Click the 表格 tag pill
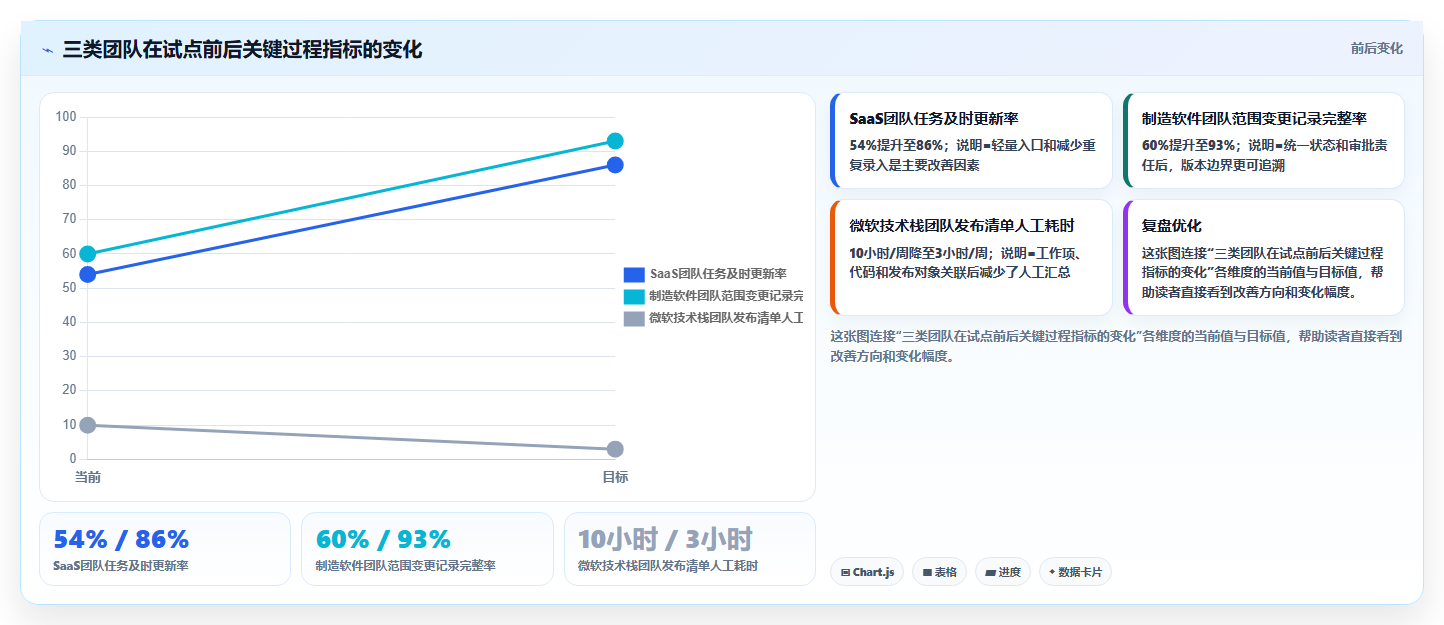 939,572
